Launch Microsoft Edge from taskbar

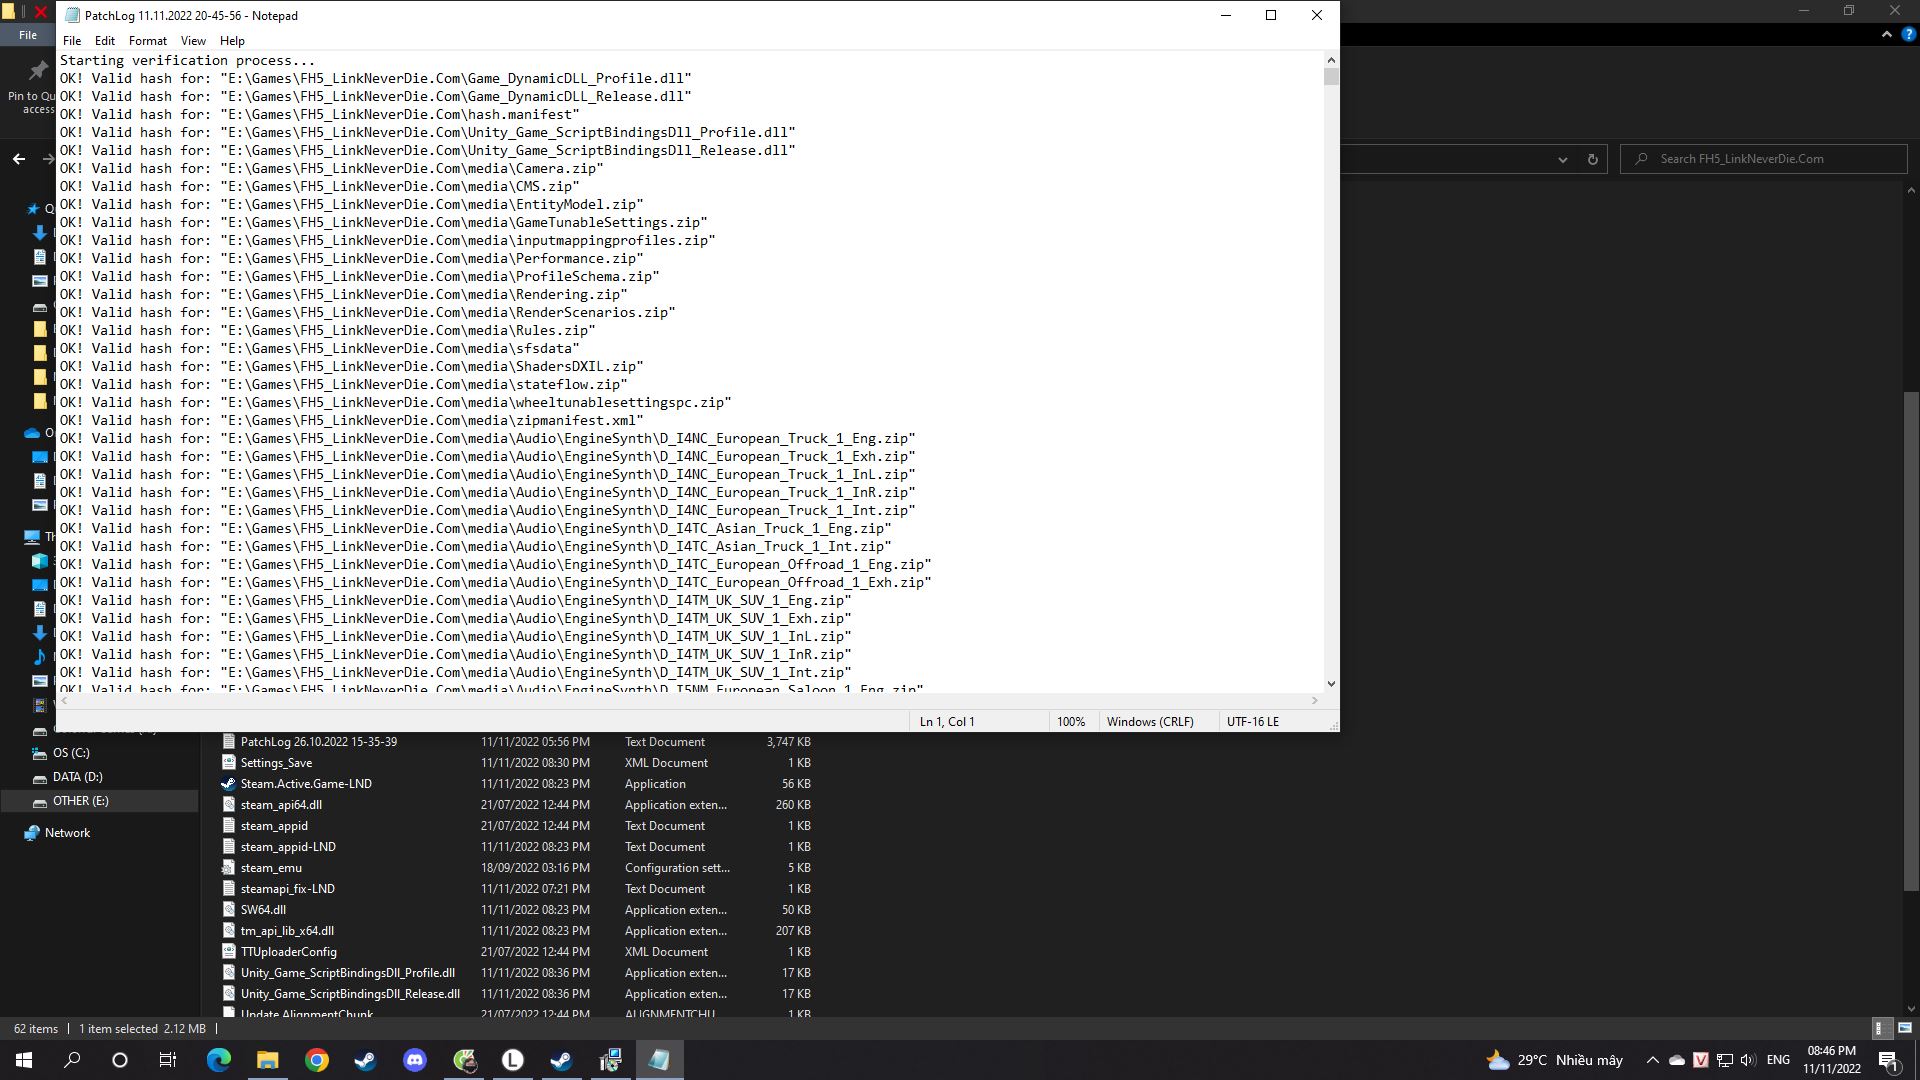[x=218, y=1060]
